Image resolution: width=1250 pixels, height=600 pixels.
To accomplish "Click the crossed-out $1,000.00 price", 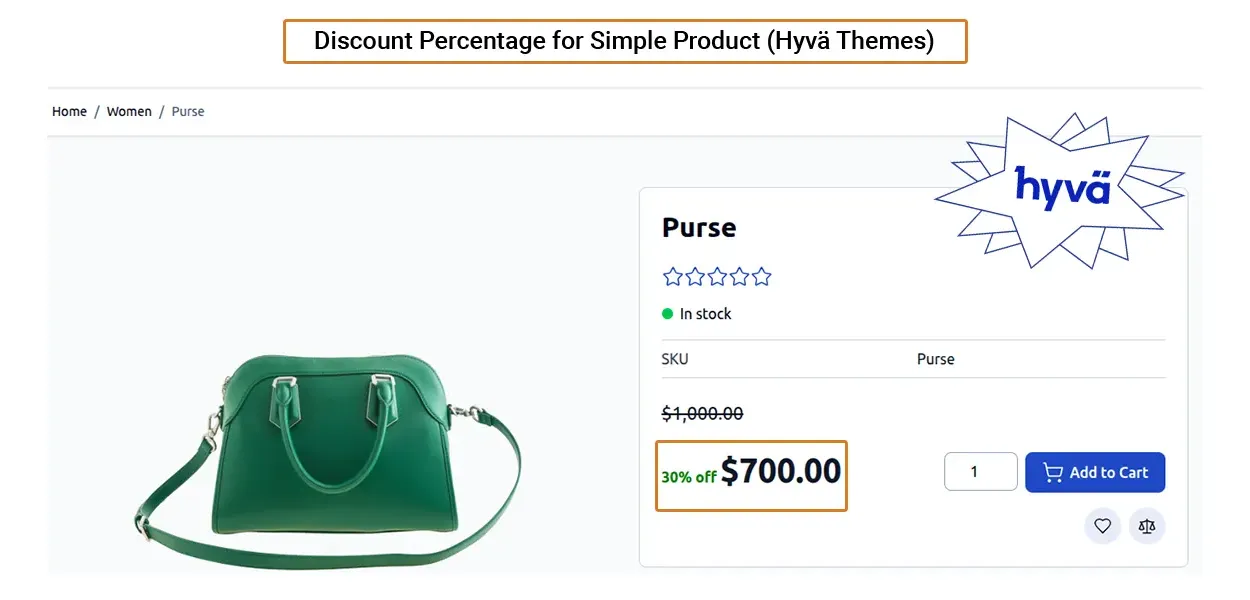I will click(x=702, y=414).
